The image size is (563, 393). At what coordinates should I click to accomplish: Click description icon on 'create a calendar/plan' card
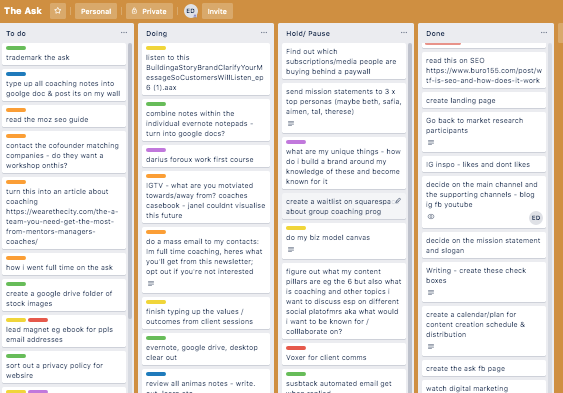tap(431, 346)
